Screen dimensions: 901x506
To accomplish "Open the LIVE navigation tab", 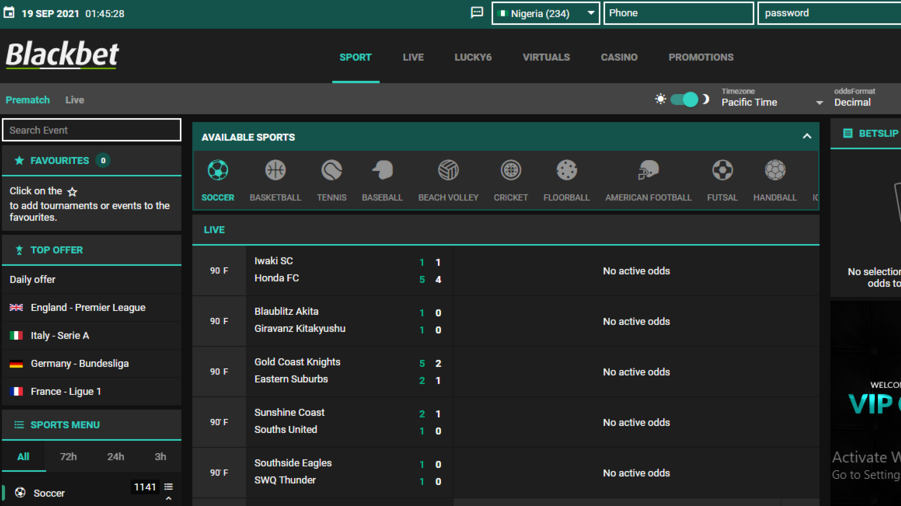I will tap(413, 57).
